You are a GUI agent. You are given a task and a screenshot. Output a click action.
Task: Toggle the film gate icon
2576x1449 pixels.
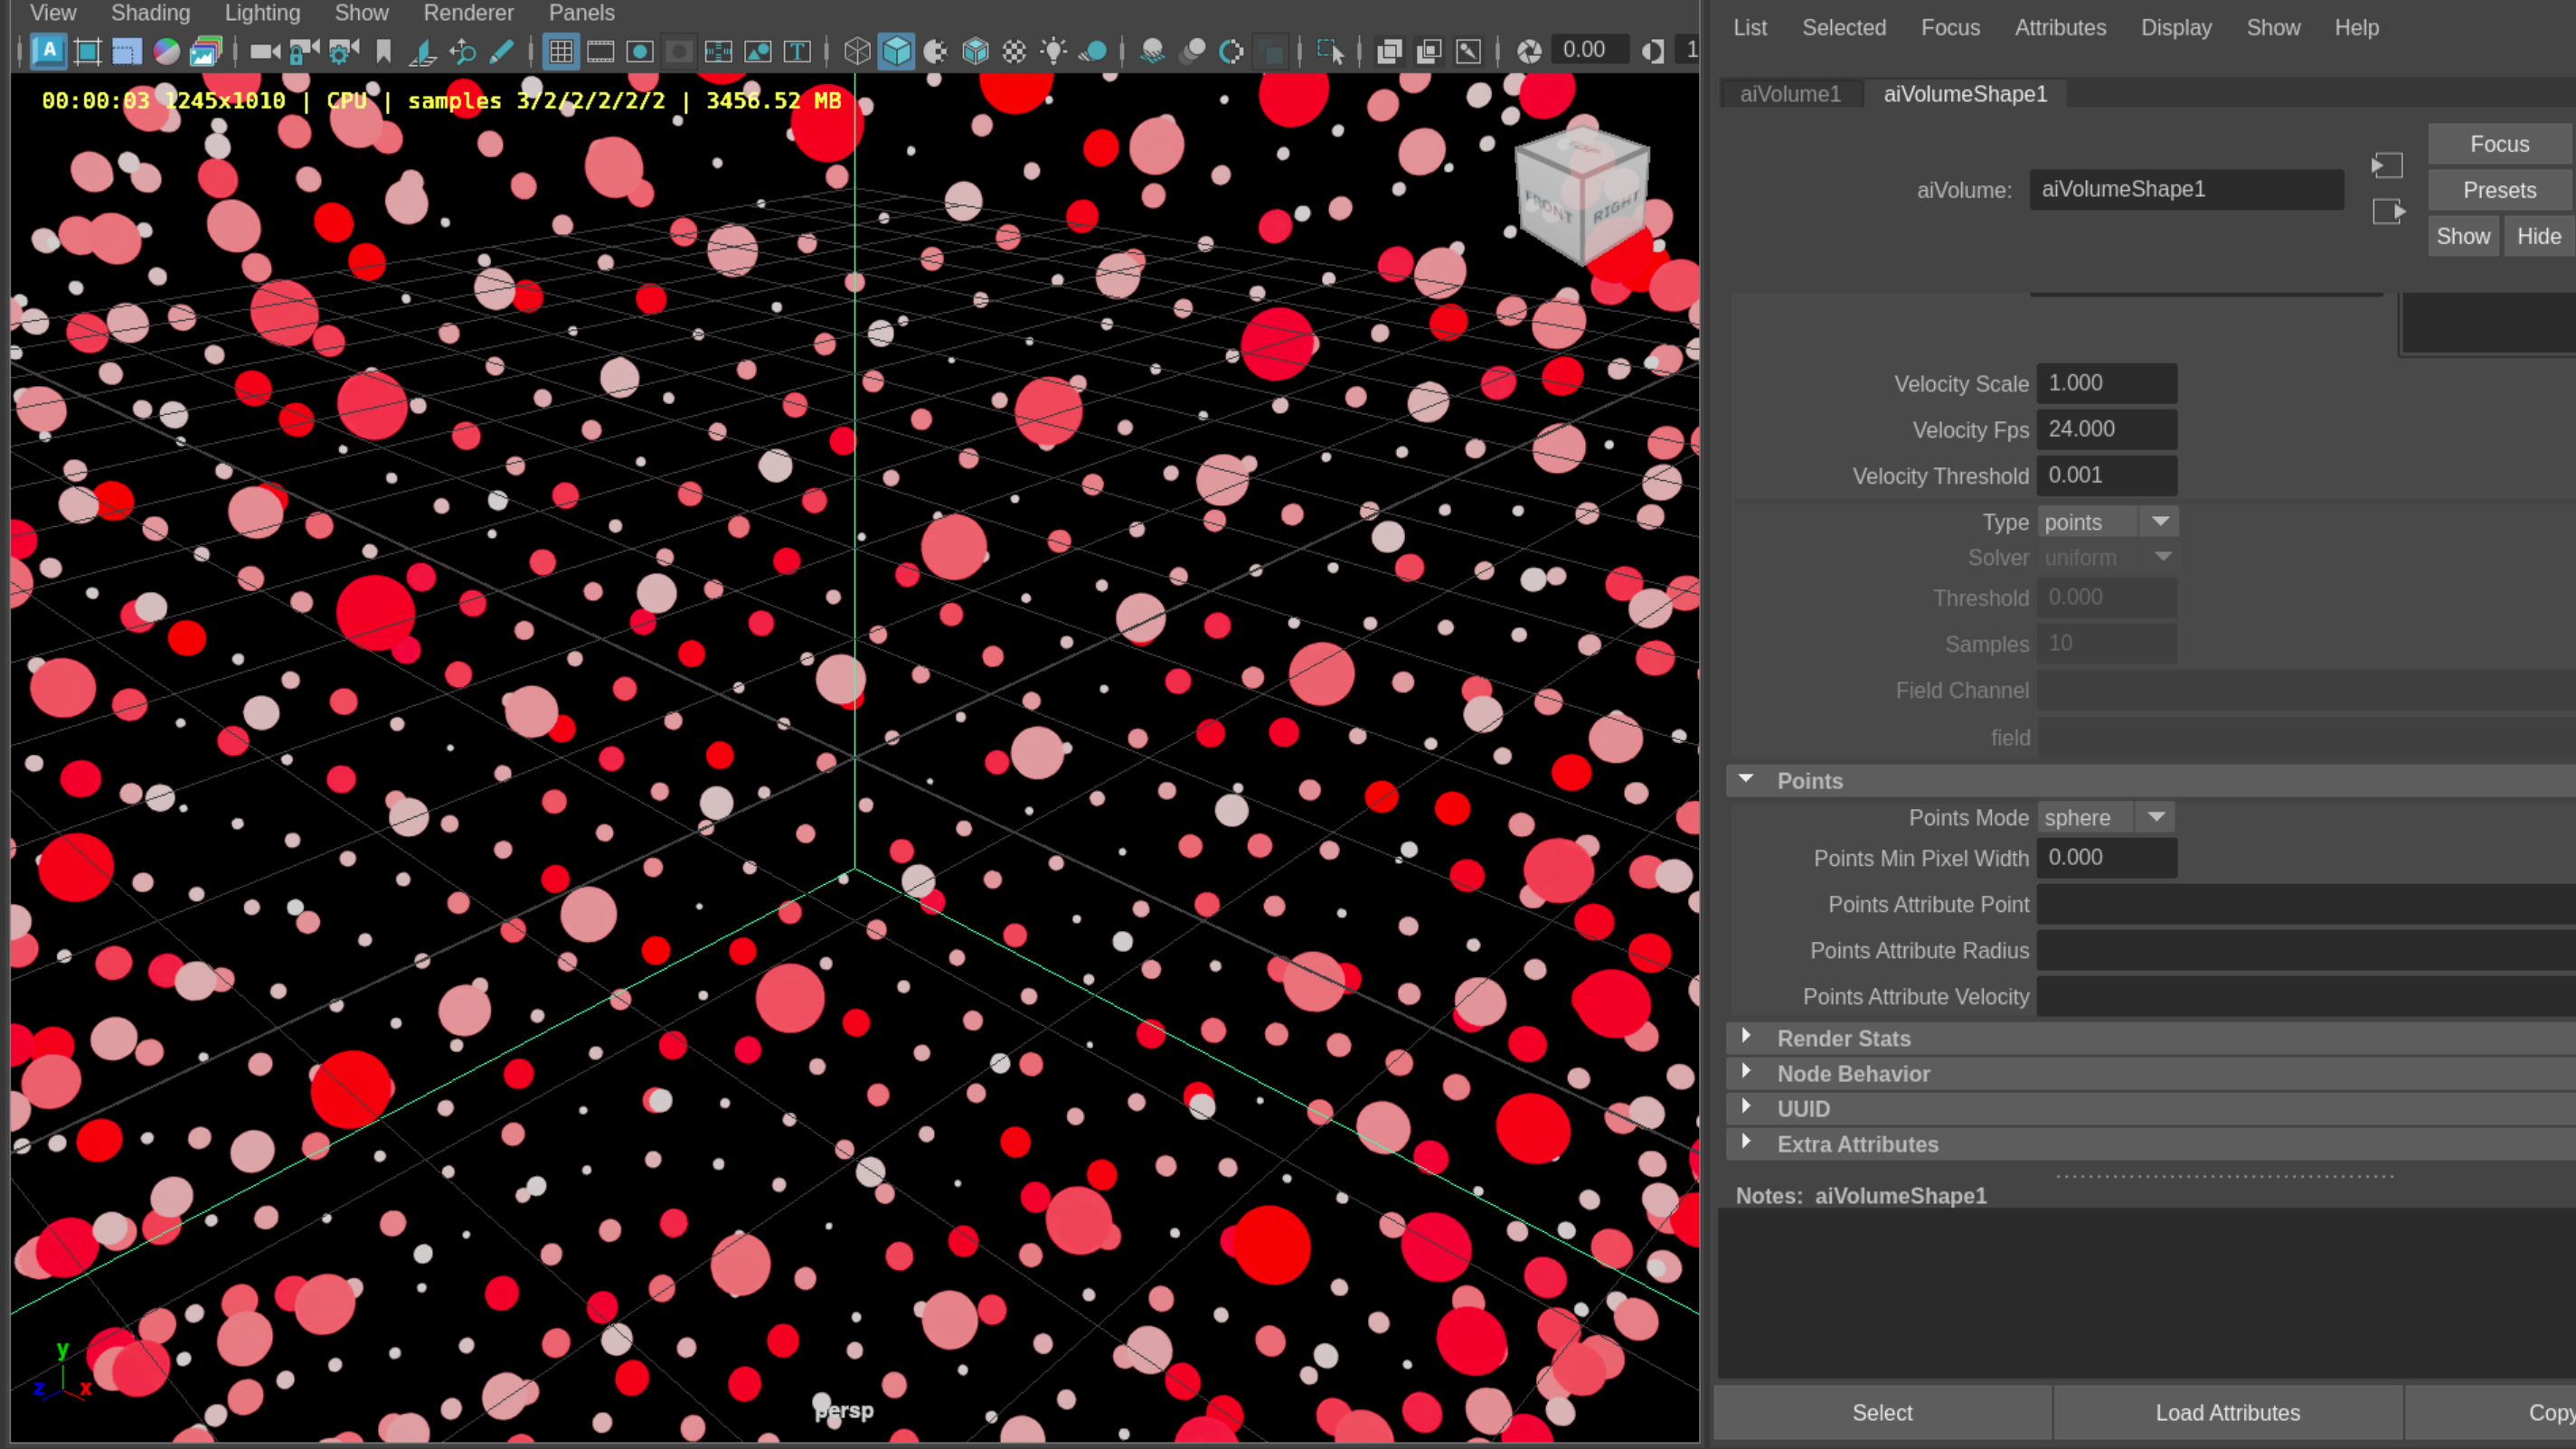tap(601, 51)
